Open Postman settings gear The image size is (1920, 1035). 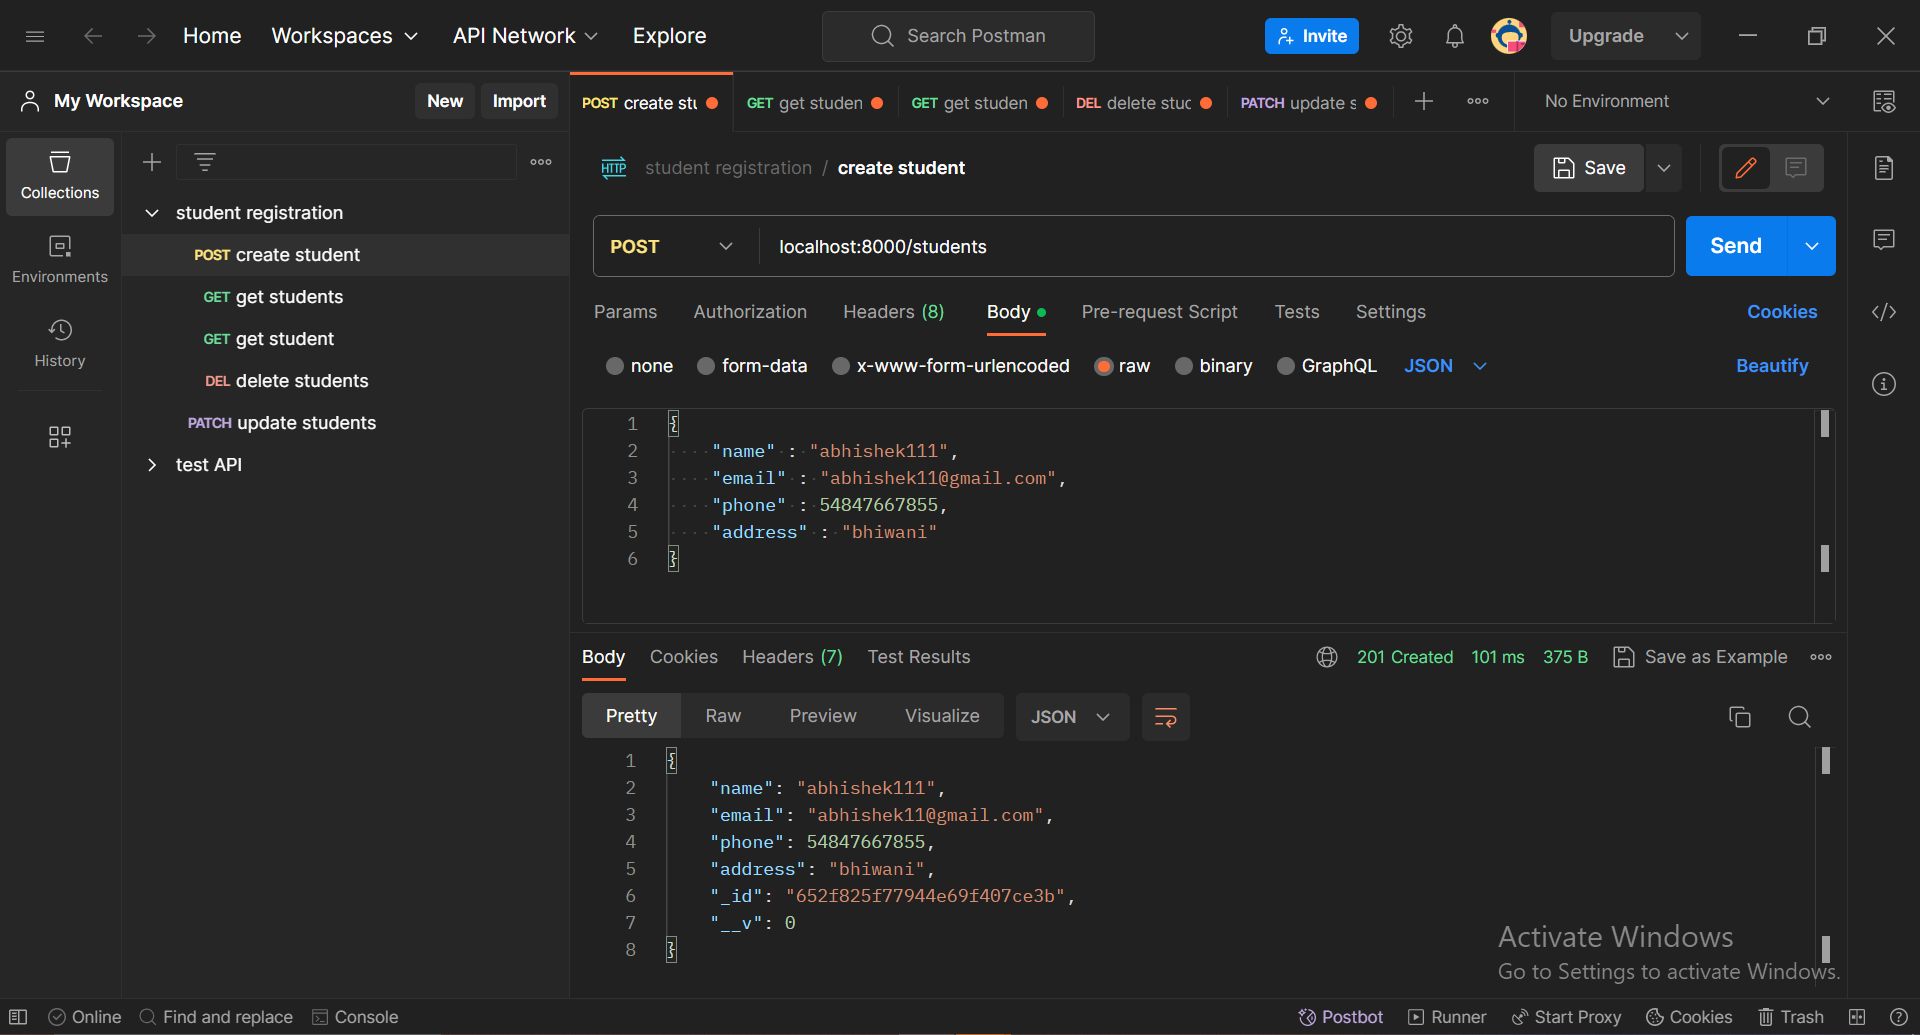[1400, 35]
